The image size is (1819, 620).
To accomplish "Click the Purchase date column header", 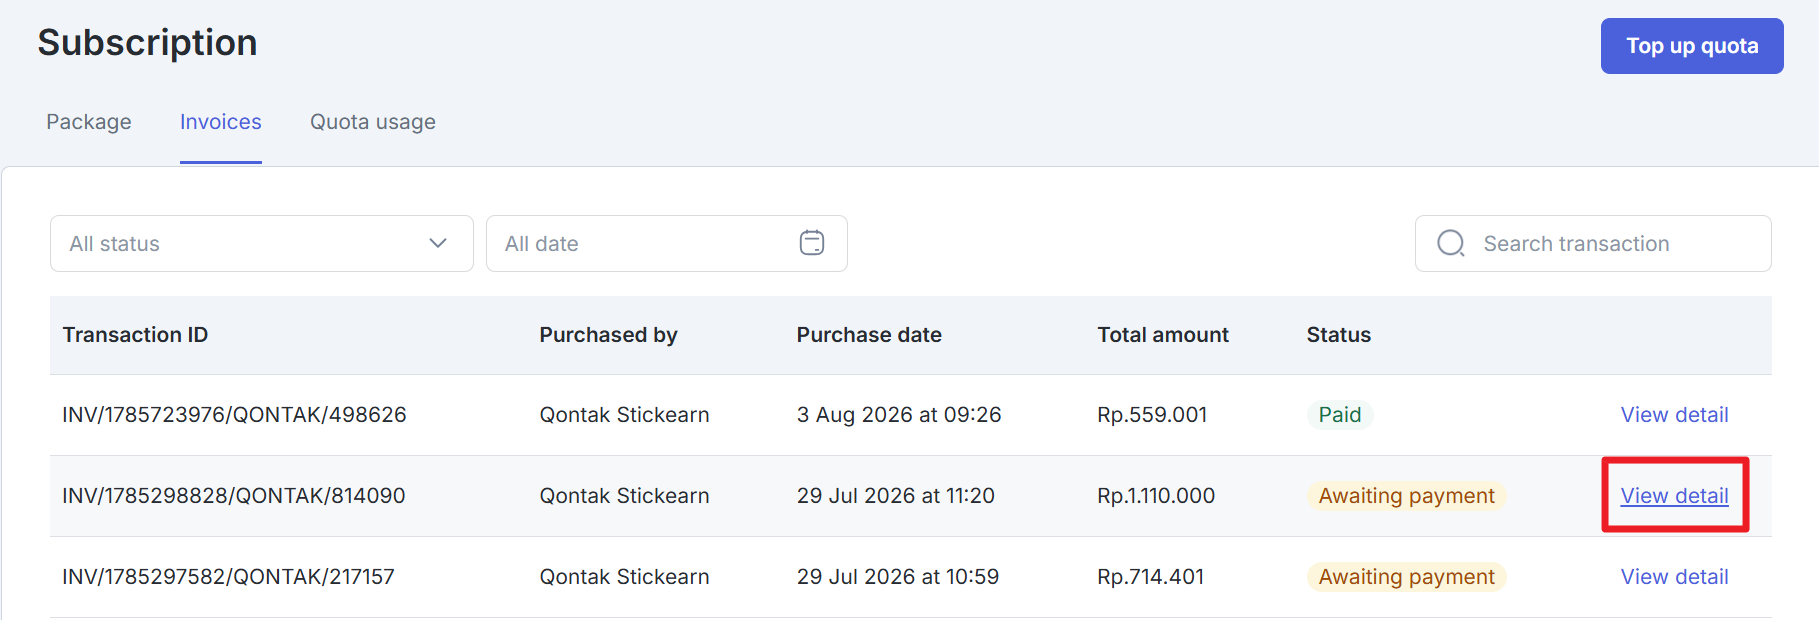I will (869, 335).
